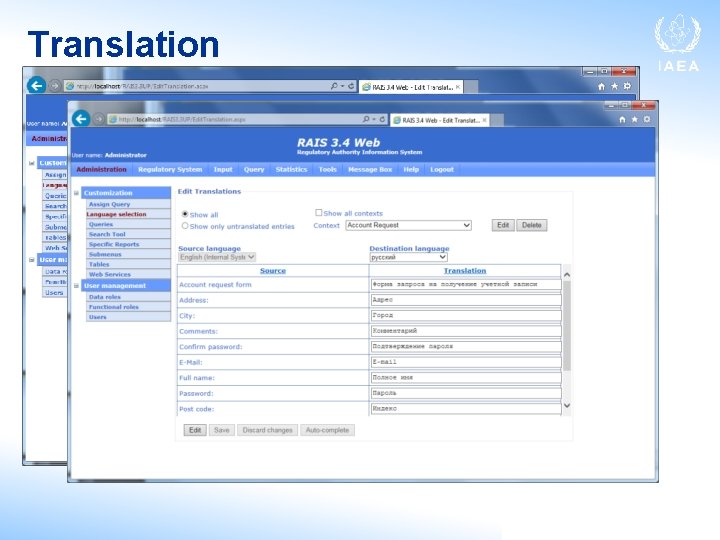Open the Help menu
This screenshot has height=540, width=720.
(x=411, y=169)
